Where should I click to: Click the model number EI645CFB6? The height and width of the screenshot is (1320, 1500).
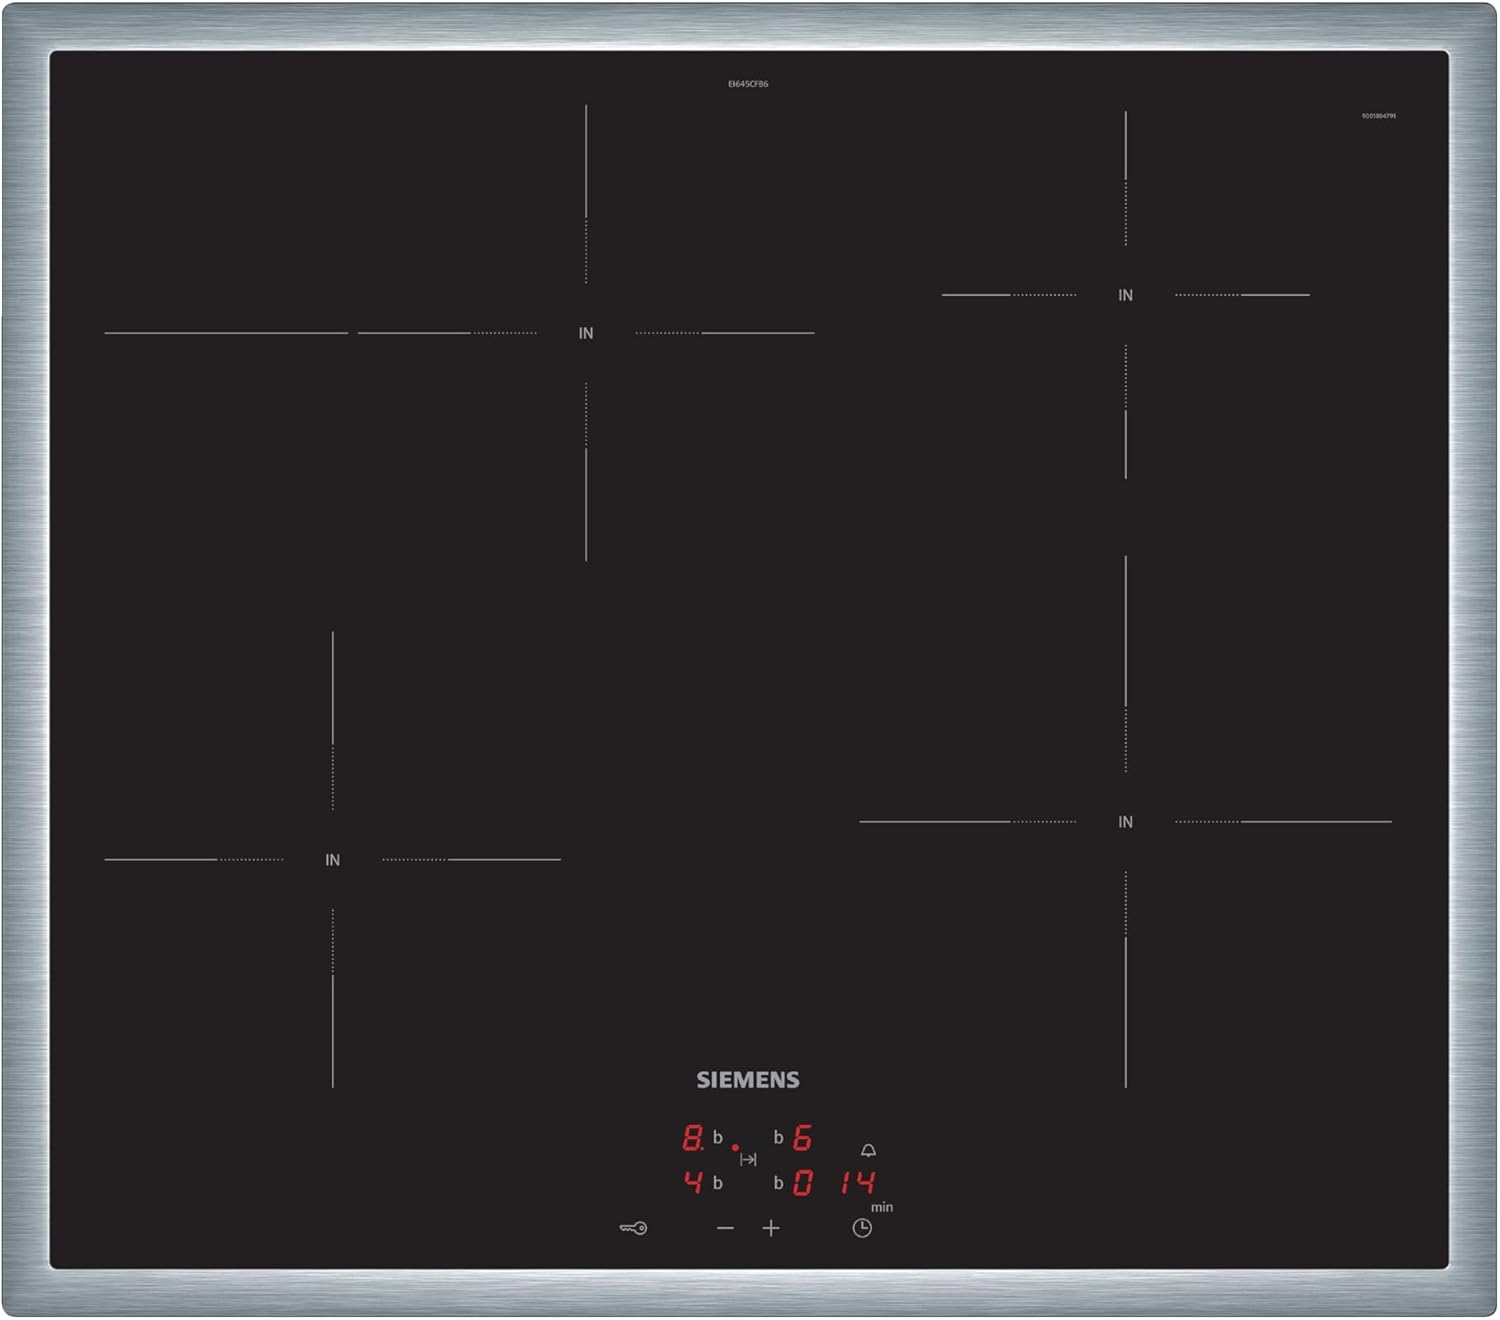pos(748,84)
